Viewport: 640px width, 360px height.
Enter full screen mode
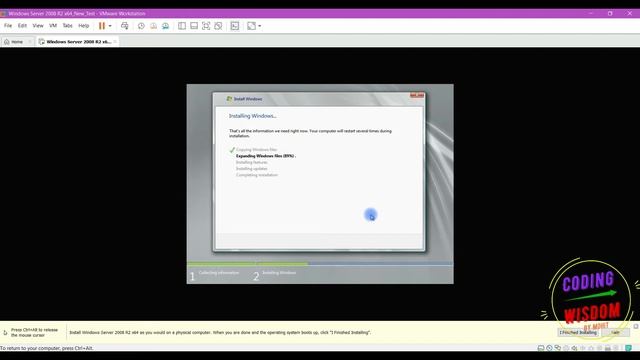206,26
